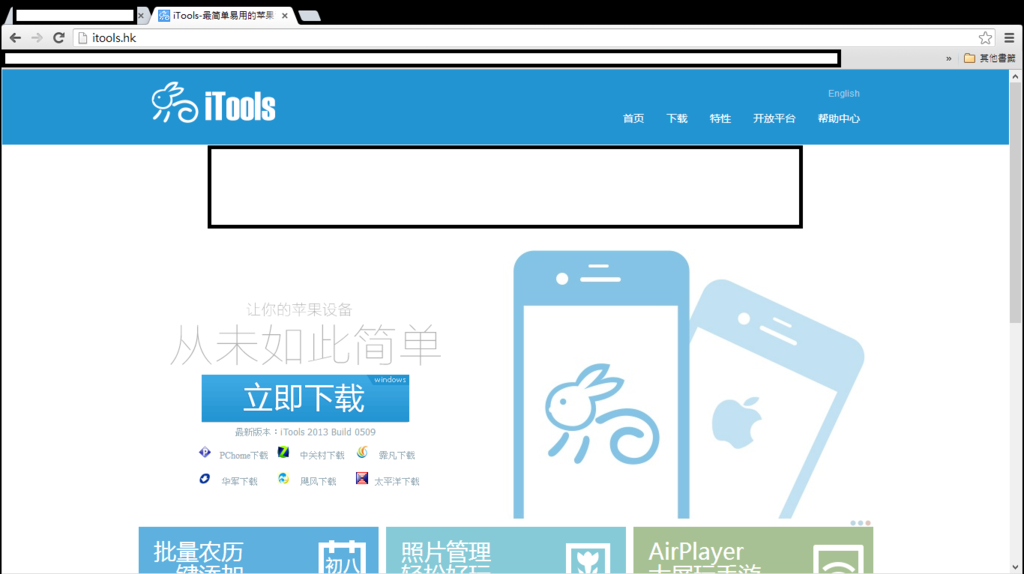Click the 立即下载 download button

[305, 398]
